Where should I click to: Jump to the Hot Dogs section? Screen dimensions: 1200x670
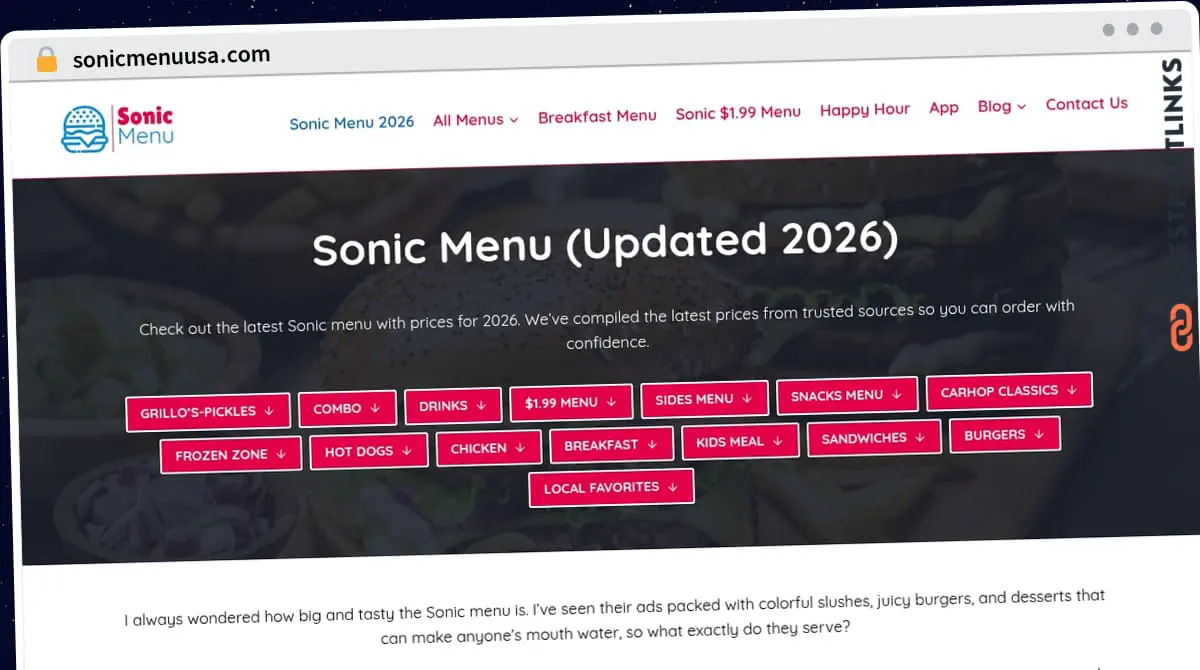369,451
